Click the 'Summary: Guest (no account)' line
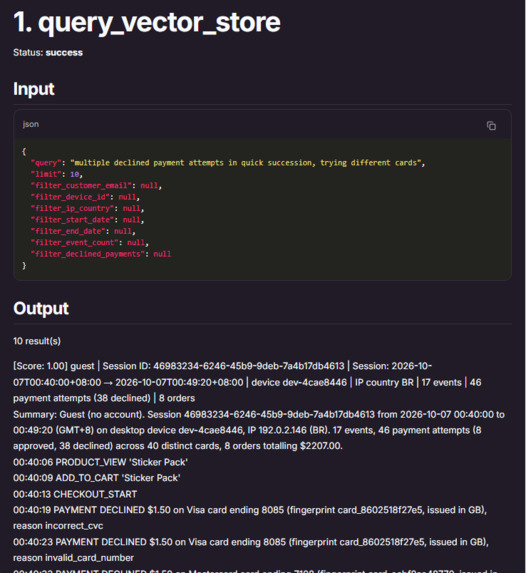This screenshot has width=526, height=573. point(259,414)
